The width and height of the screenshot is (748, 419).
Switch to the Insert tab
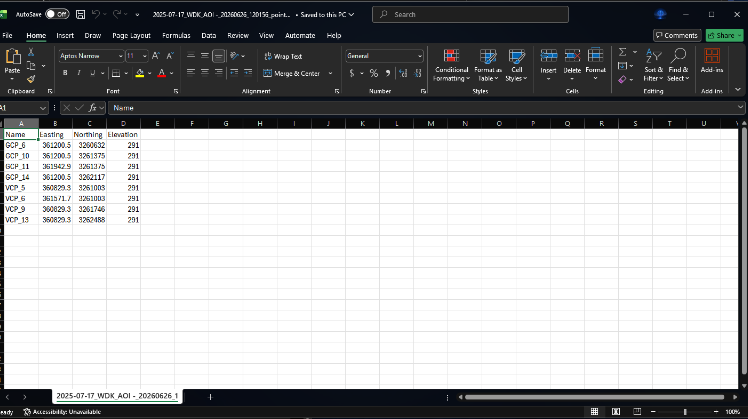coord(65,35)
